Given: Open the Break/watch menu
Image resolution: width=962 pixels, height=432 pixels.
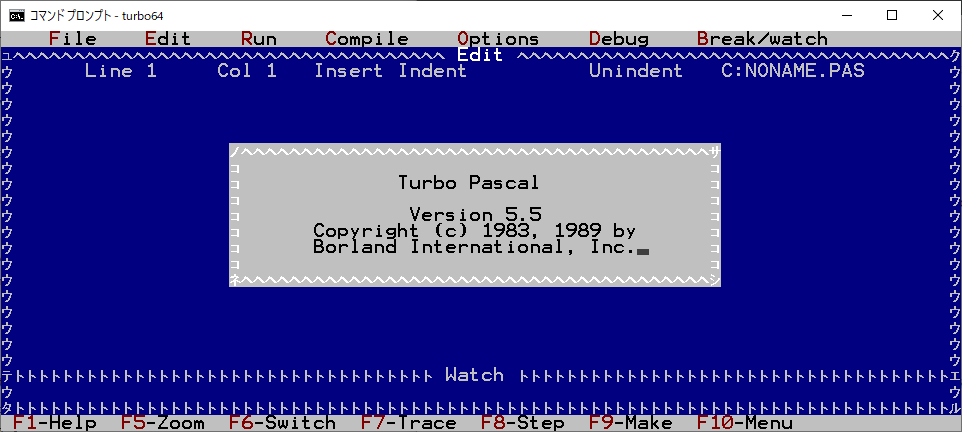Looking at the screenshot, I should pyautogui.click(x=763, y=39).
